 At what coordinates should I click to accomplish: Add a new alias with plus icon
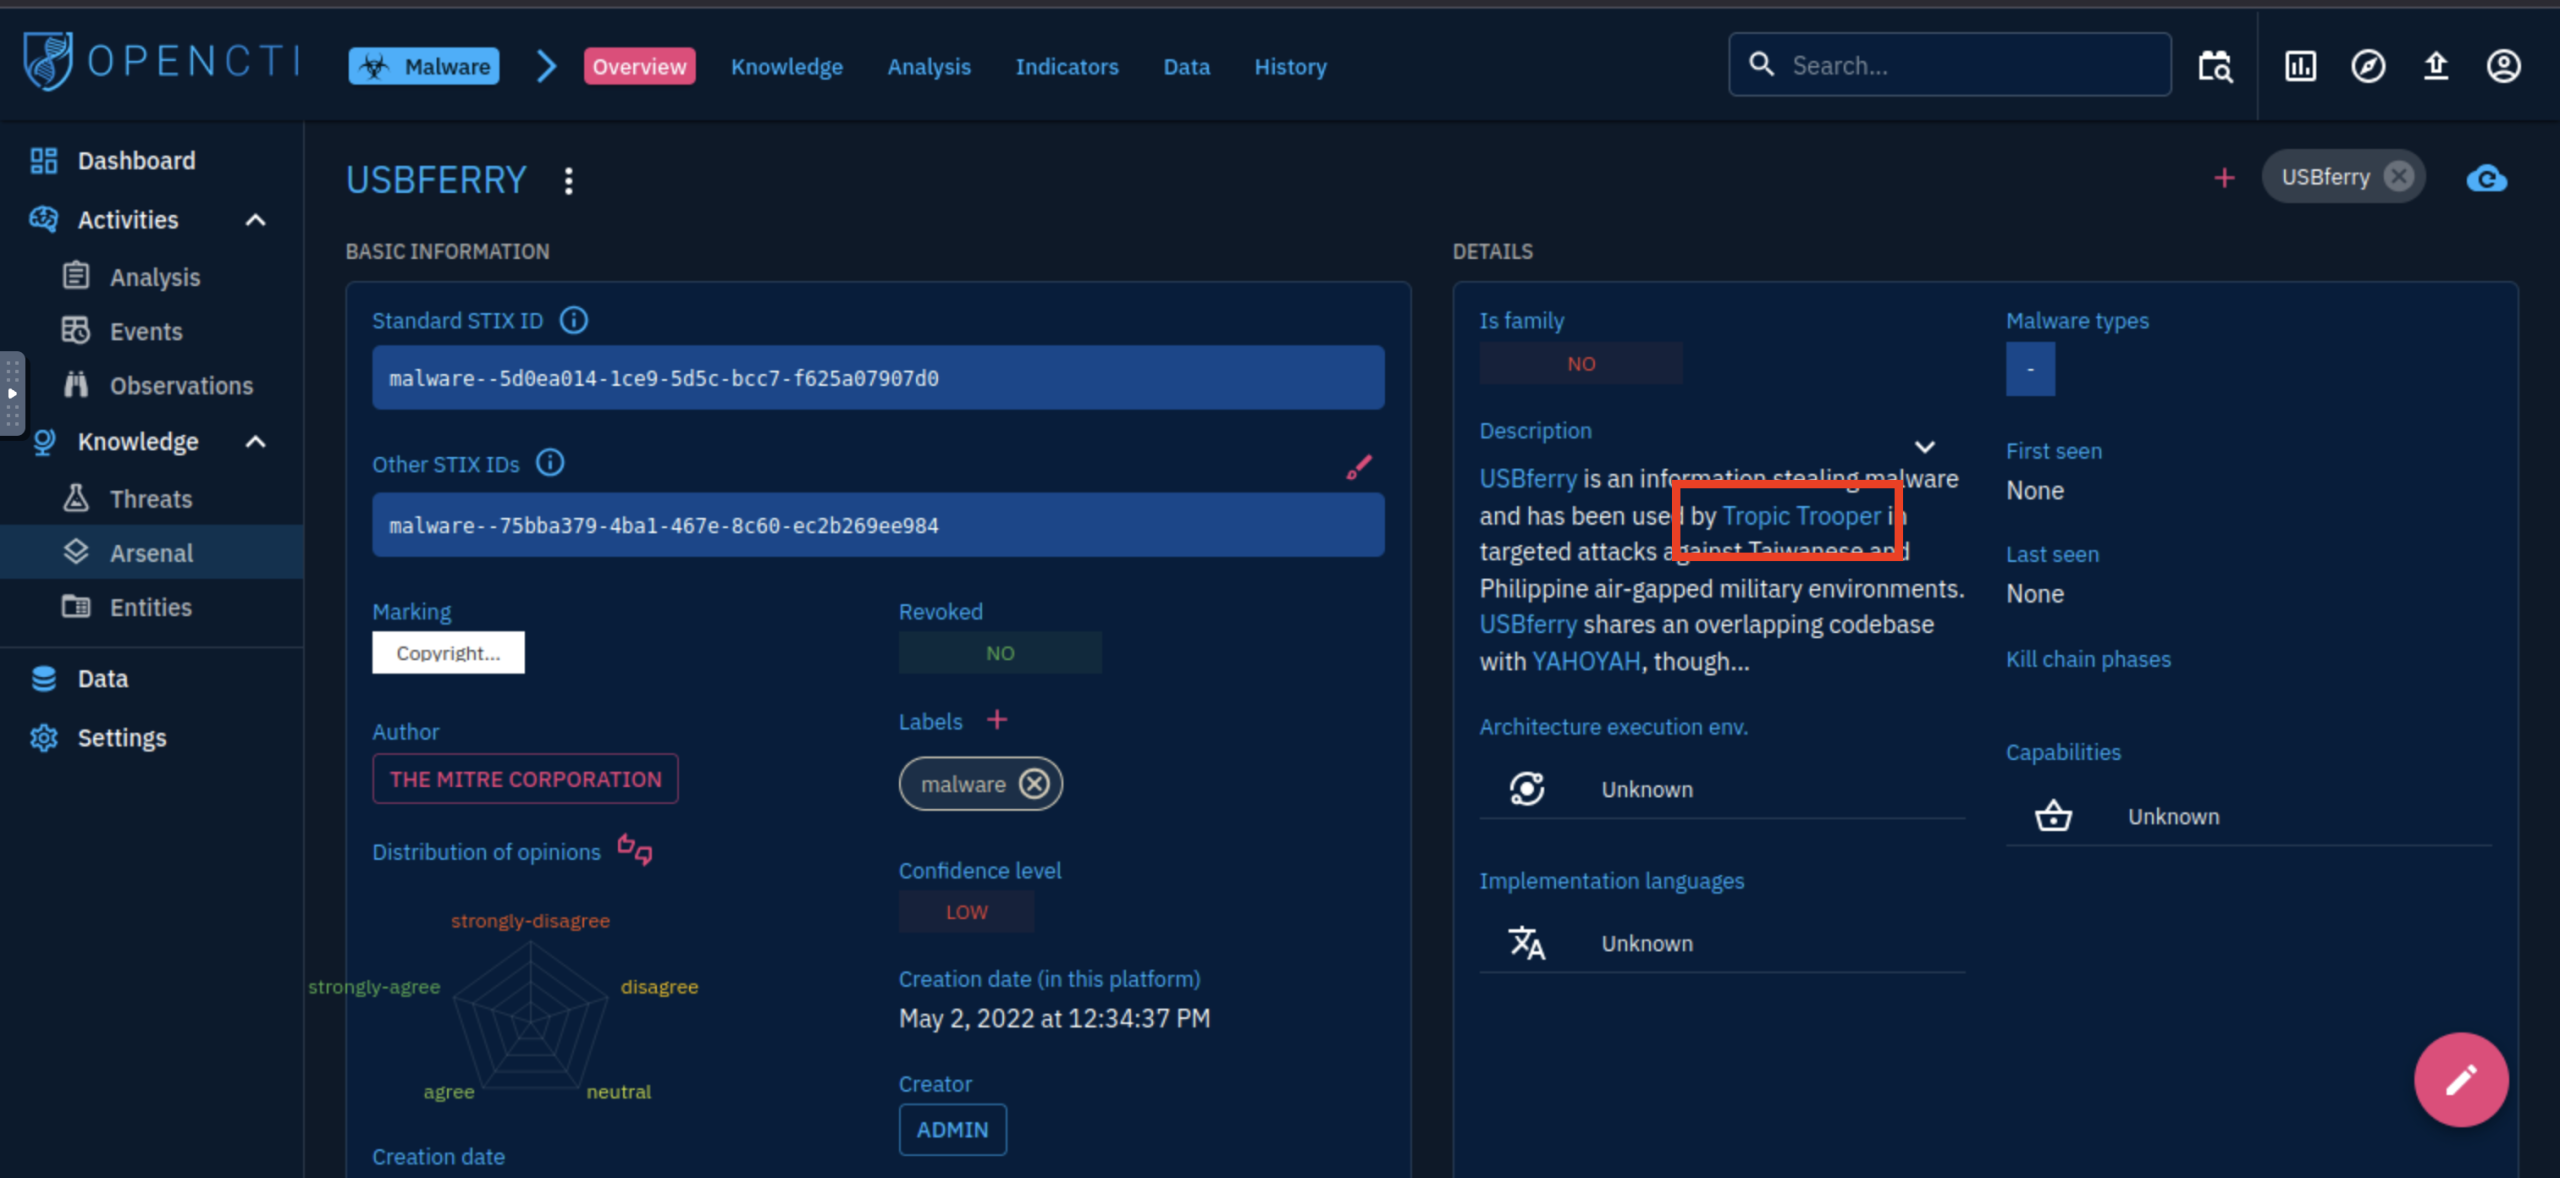tap(2224, 178)
